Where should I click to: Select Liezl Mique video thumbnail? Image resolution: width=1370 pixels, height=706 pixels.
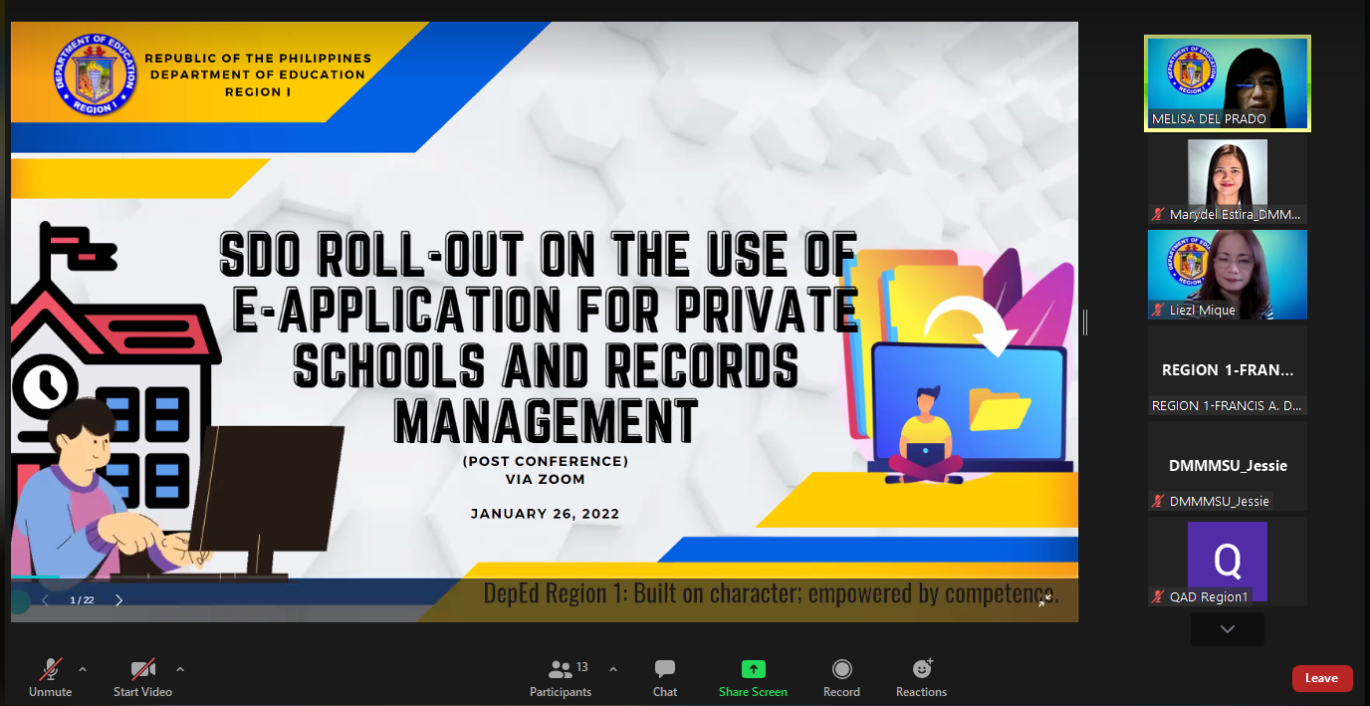coord(1228,275)
